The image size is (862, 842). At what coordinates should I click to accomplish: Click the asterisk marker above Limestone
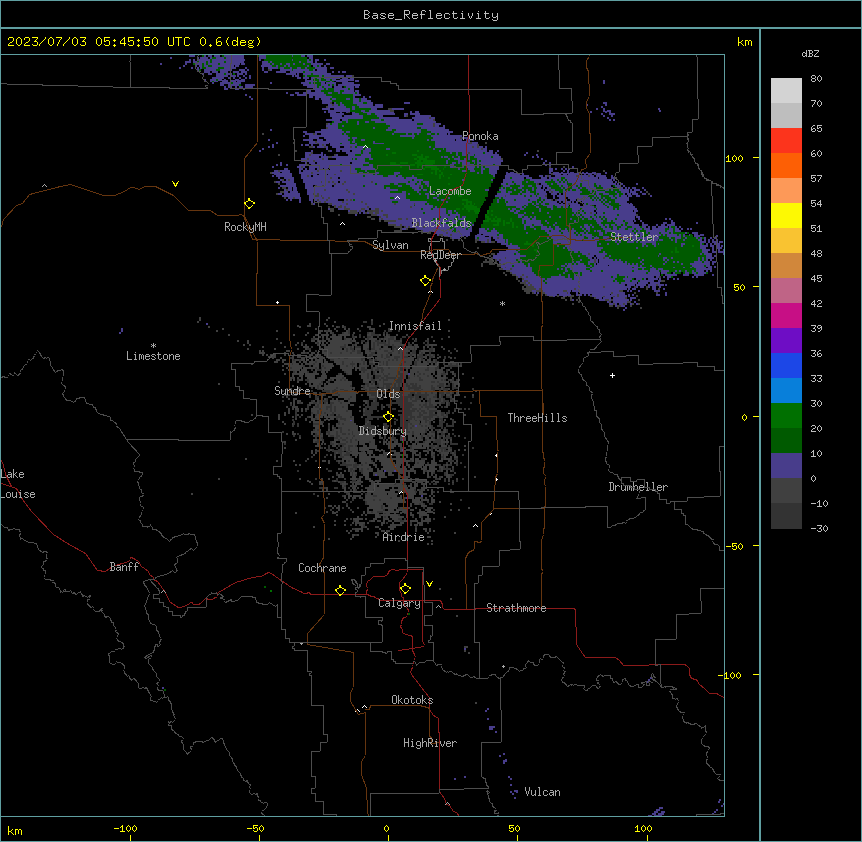click(153, 346)
